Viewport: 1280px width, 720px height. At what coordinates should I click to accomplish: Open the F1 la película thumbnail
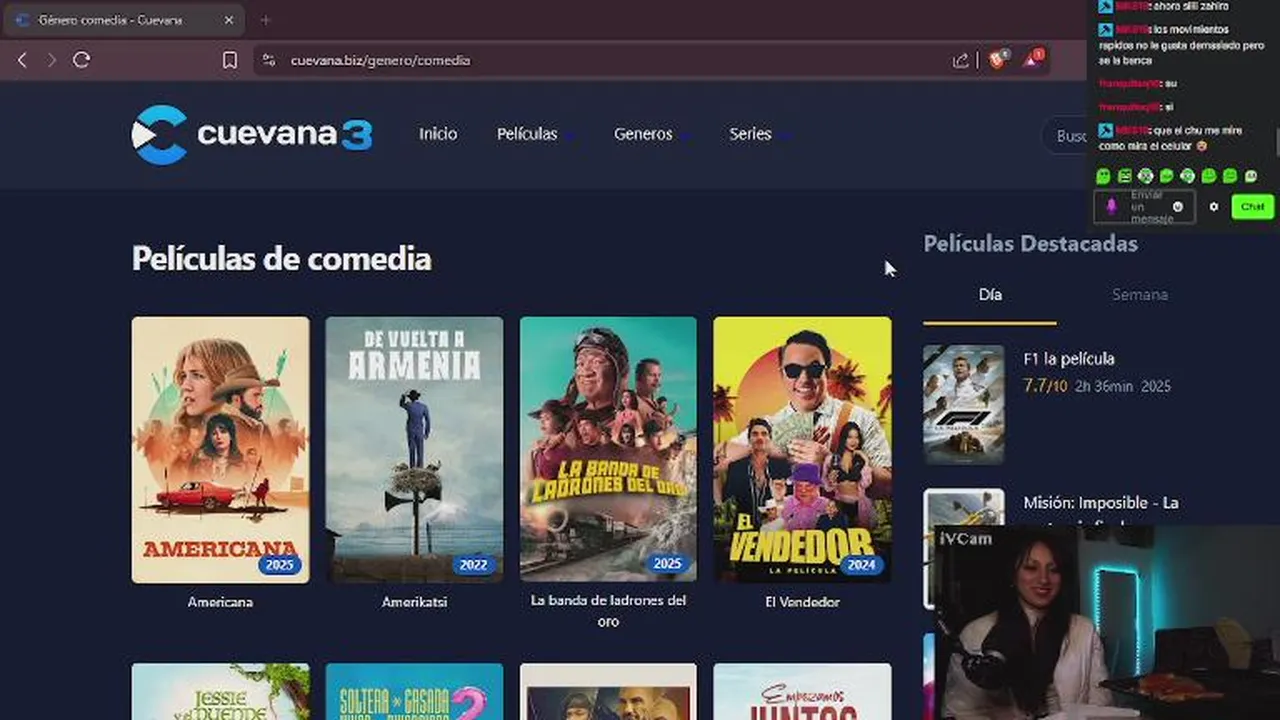(x=964, y=404)
